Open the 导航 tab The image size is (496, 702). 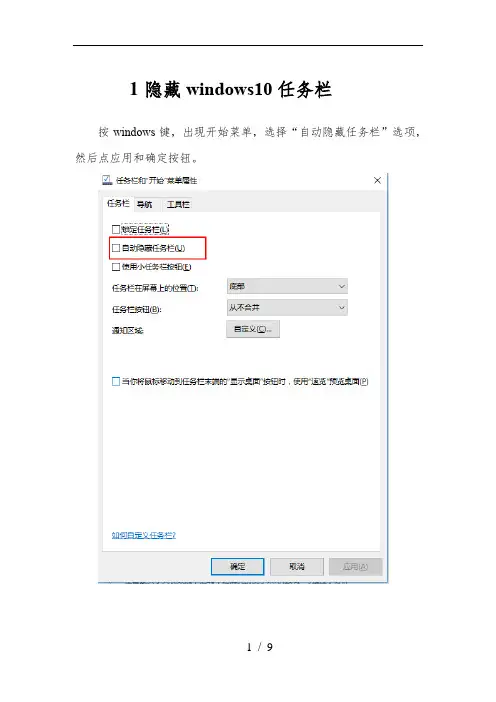pyautogui.click(x=144, y=204)
